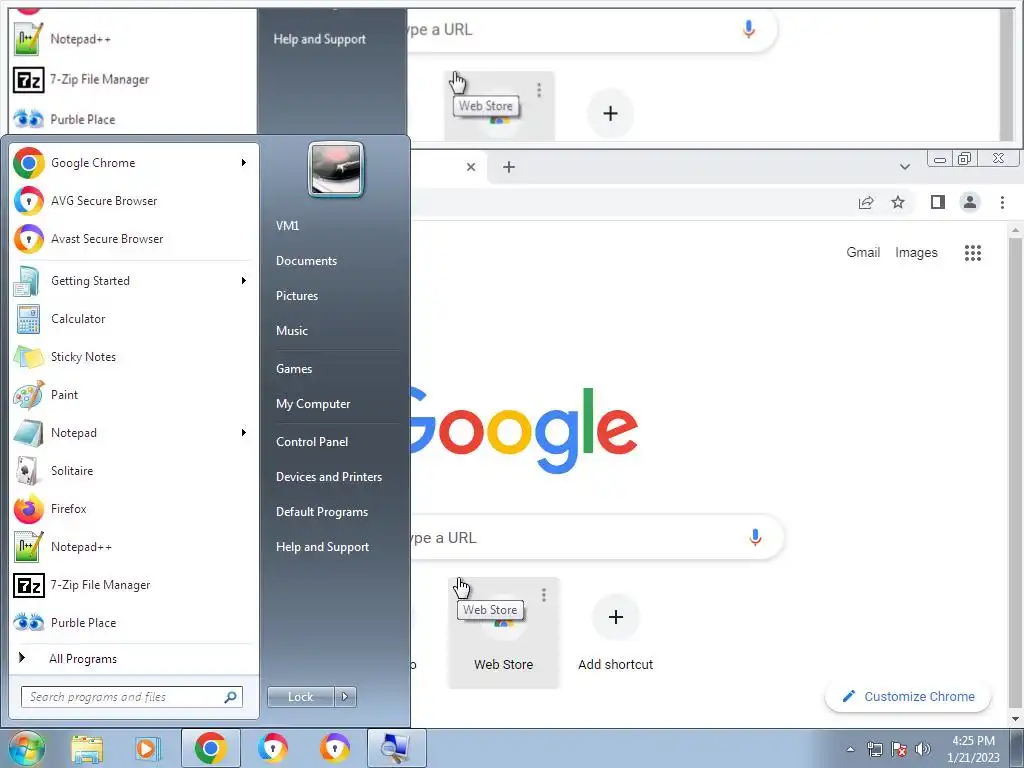Open Web Store shortcut options in upper window
The image size is (1024, 768).
[539, 90]
